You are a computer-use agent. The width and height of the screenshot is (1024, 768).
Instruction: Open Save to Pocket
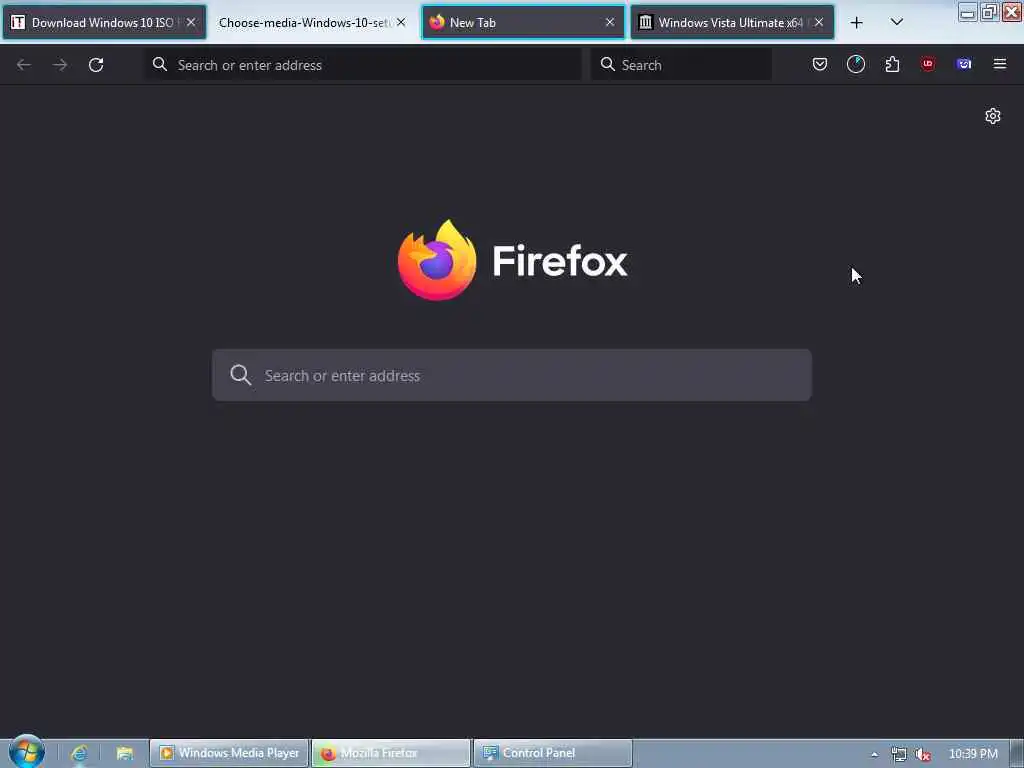coord(820,64)
